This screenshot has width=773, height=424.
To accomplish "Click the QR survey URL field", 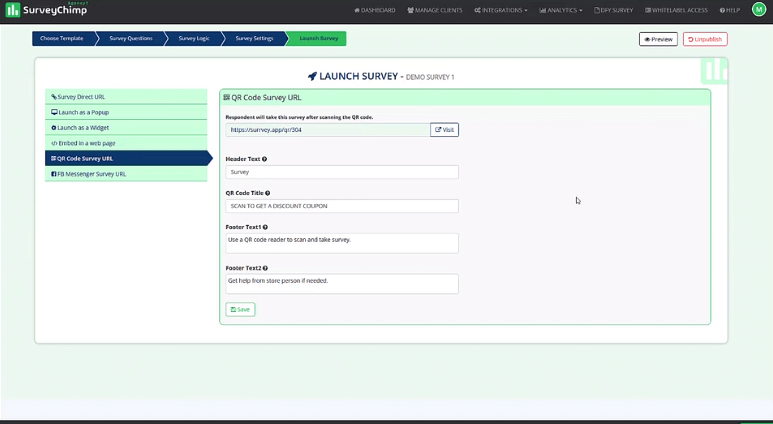I will [328, 130].
